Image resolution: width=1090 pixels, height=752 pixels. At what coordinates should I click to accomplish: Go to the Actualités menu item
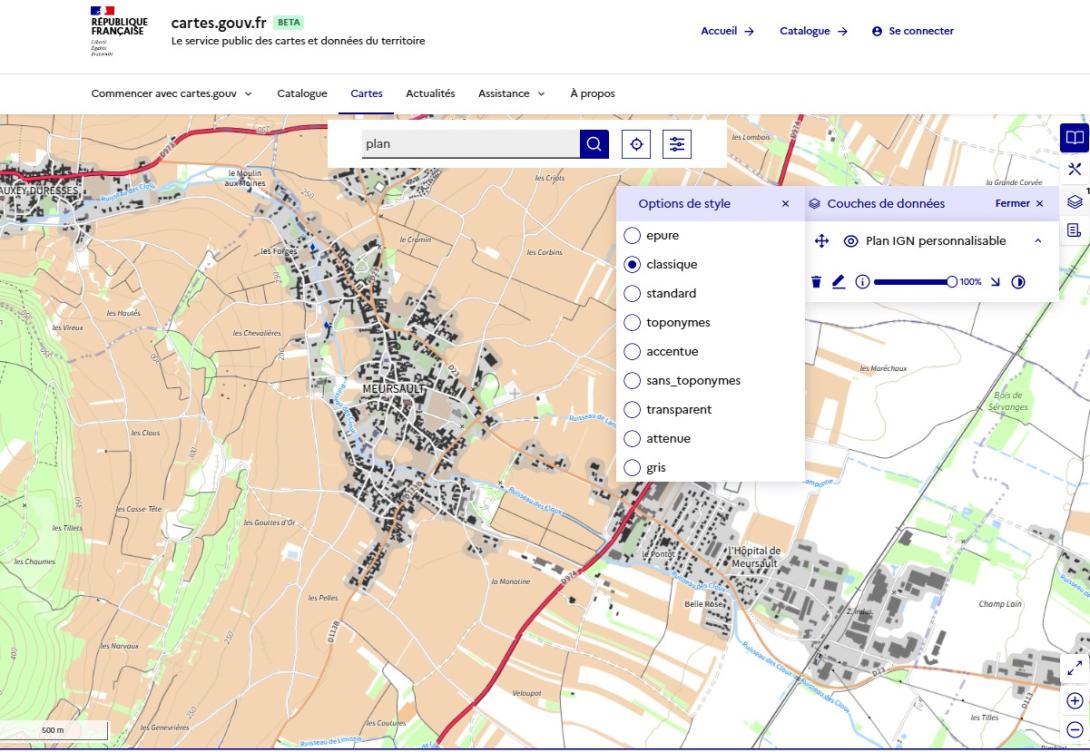pyautogui.click(x=430, y=94)
